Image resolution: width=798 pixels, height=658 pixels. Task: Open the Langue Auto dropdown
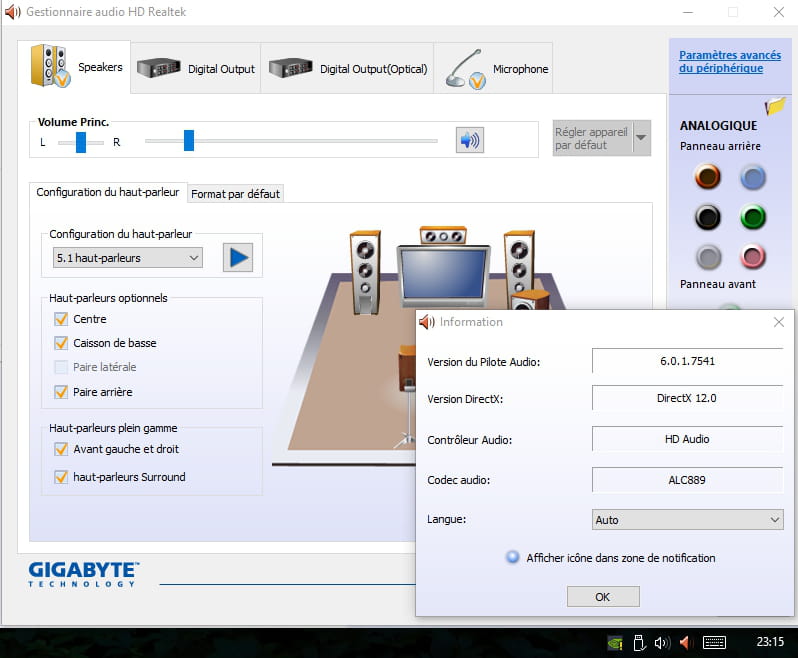coord(687,520)
